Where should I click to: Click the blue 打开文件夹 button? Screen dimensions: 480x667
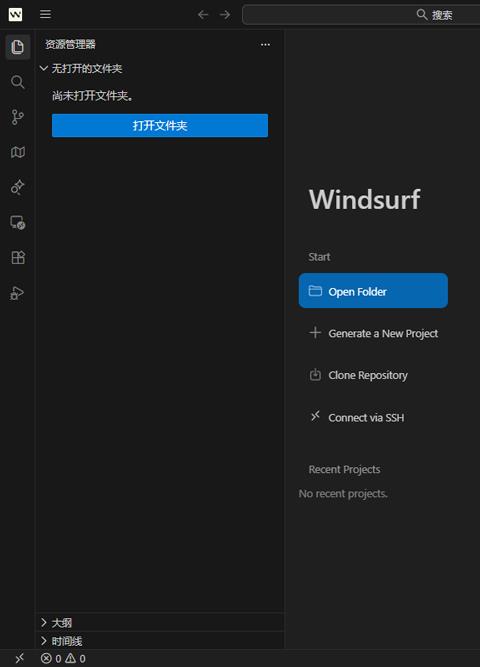160,125
